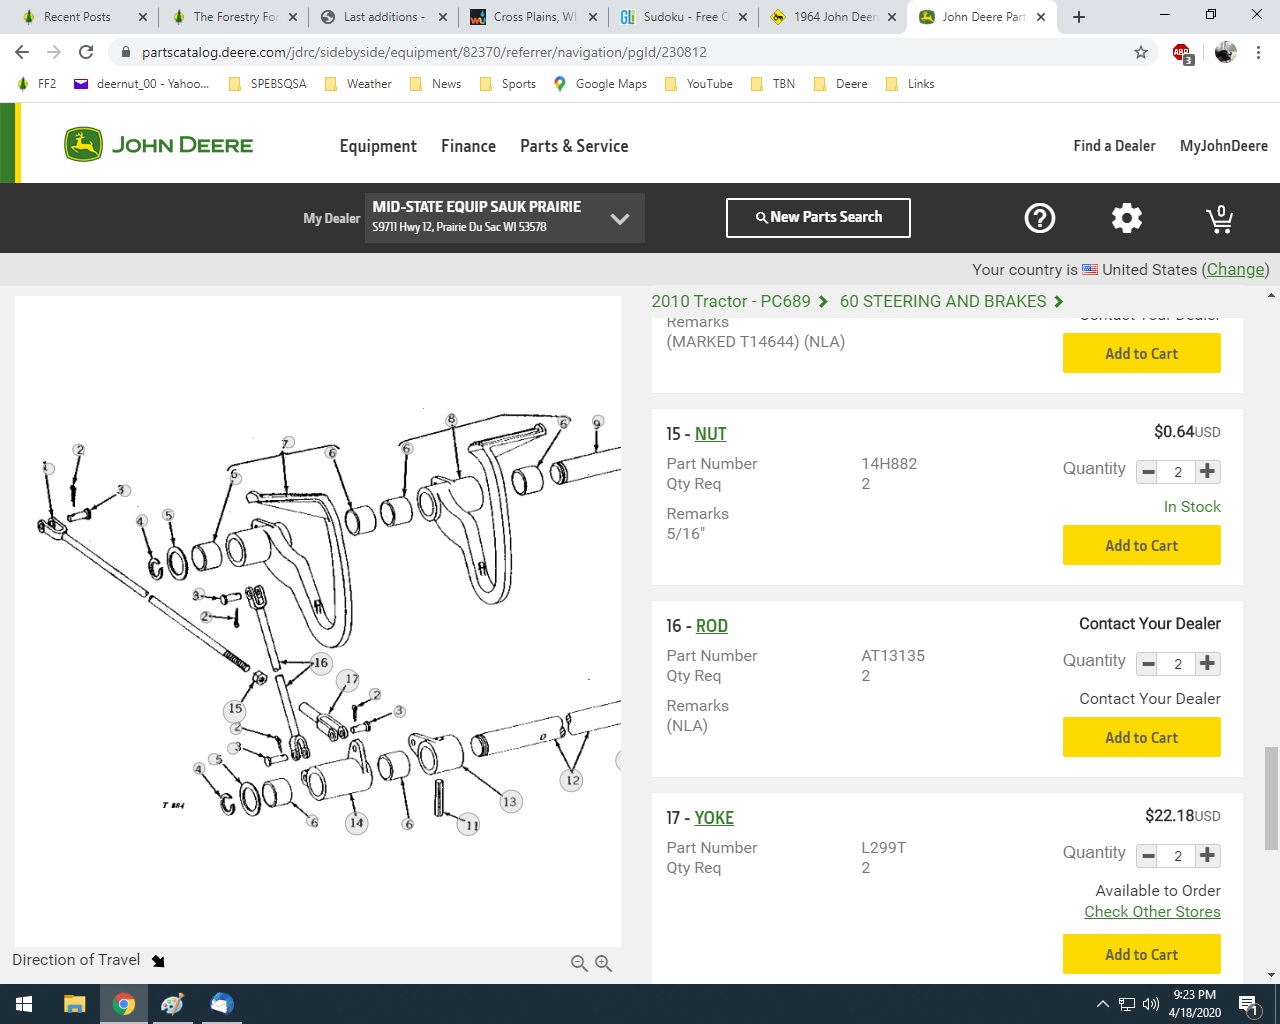
Task: Open the help question mark icon
Action: point(1040,218)
